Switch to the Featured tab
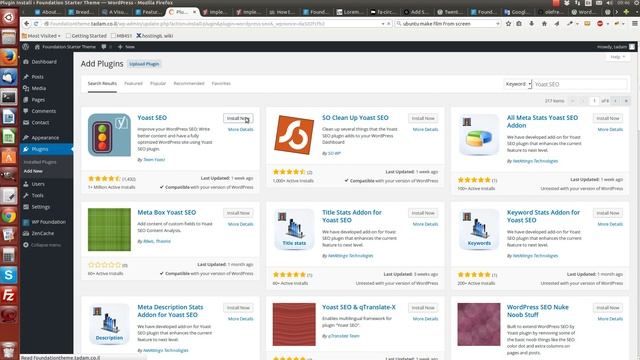640x360 pixels. (133, 83)
